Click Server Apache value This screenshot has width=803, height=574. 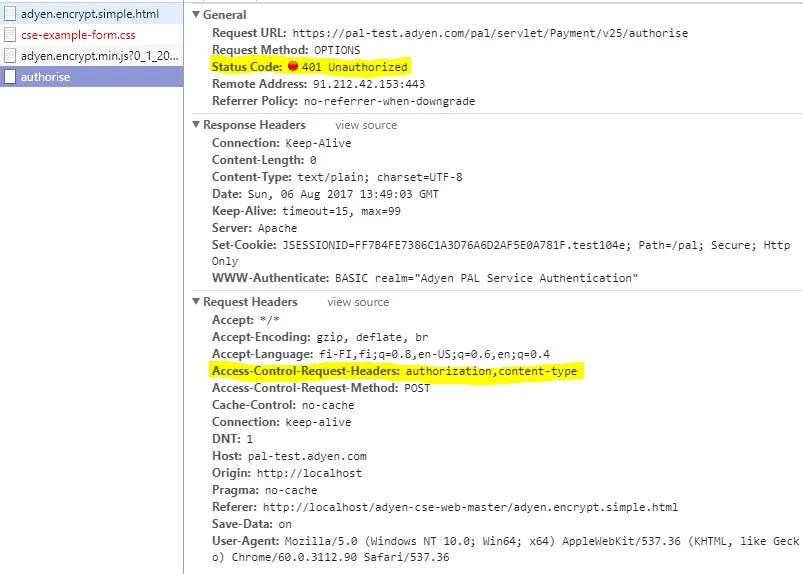pos(277,228)
